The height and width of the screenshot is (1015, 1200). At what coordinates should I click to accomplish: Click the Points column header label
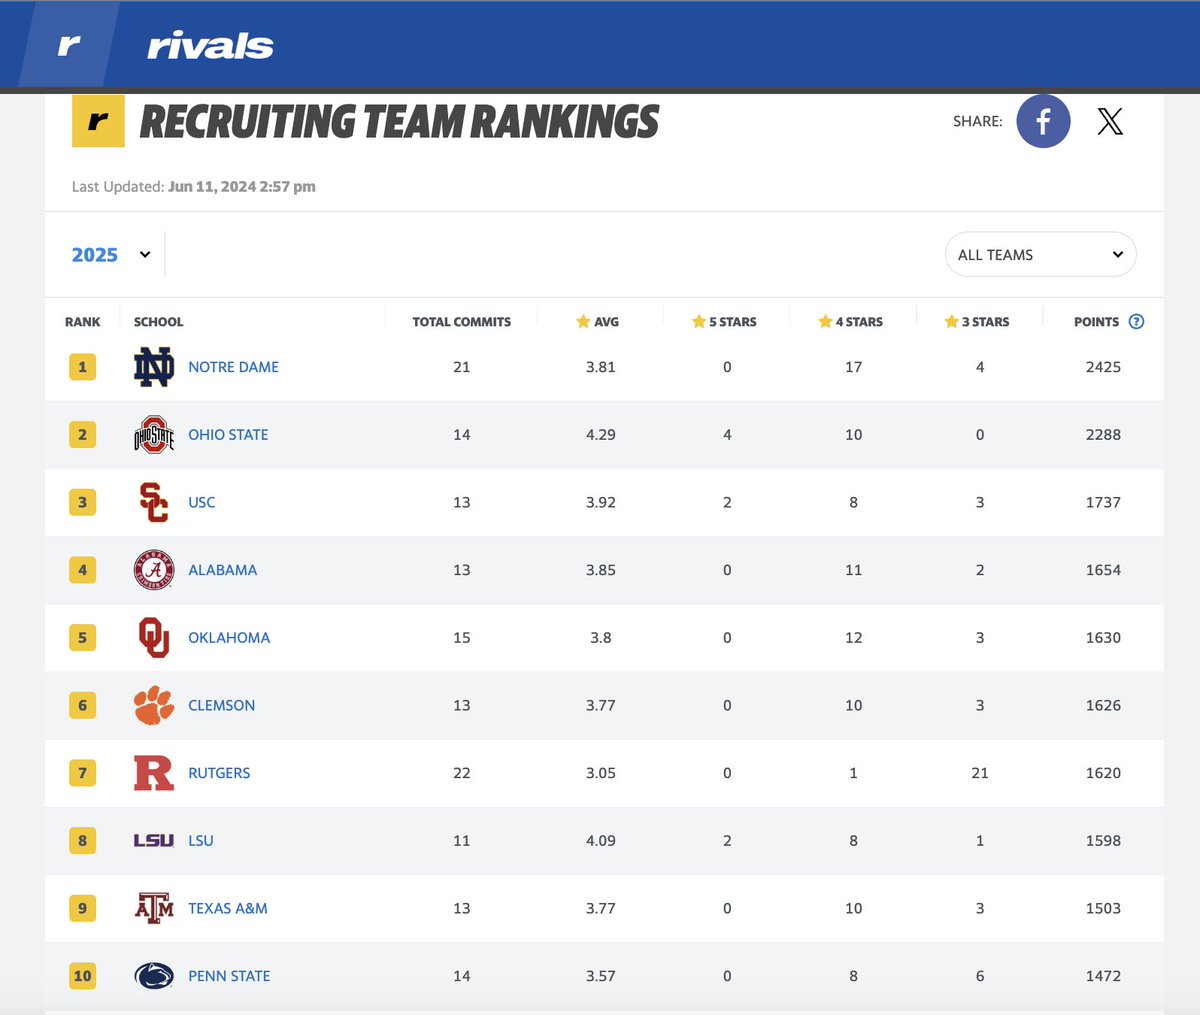[1096, 322]
